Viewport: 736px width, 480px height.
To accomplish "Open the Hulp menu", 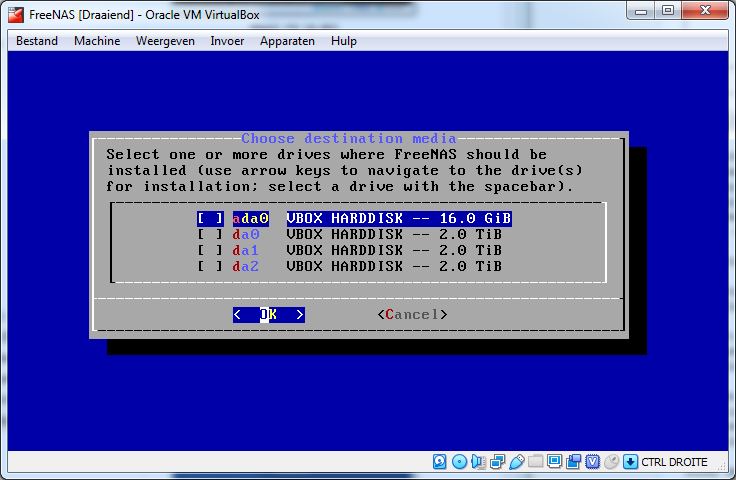I will pyautogui.click(x=344, y=41).
